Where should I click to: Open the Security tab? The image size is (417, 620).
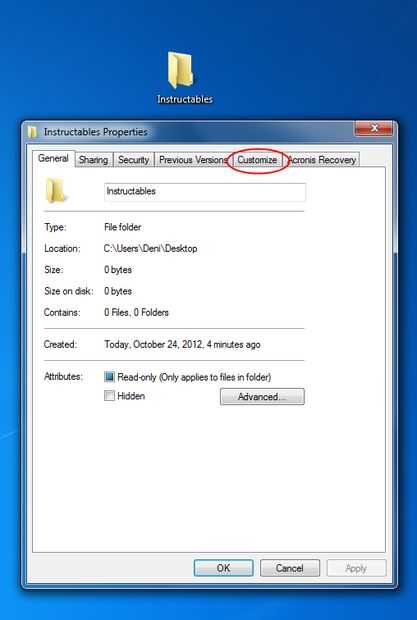(134, 160)
